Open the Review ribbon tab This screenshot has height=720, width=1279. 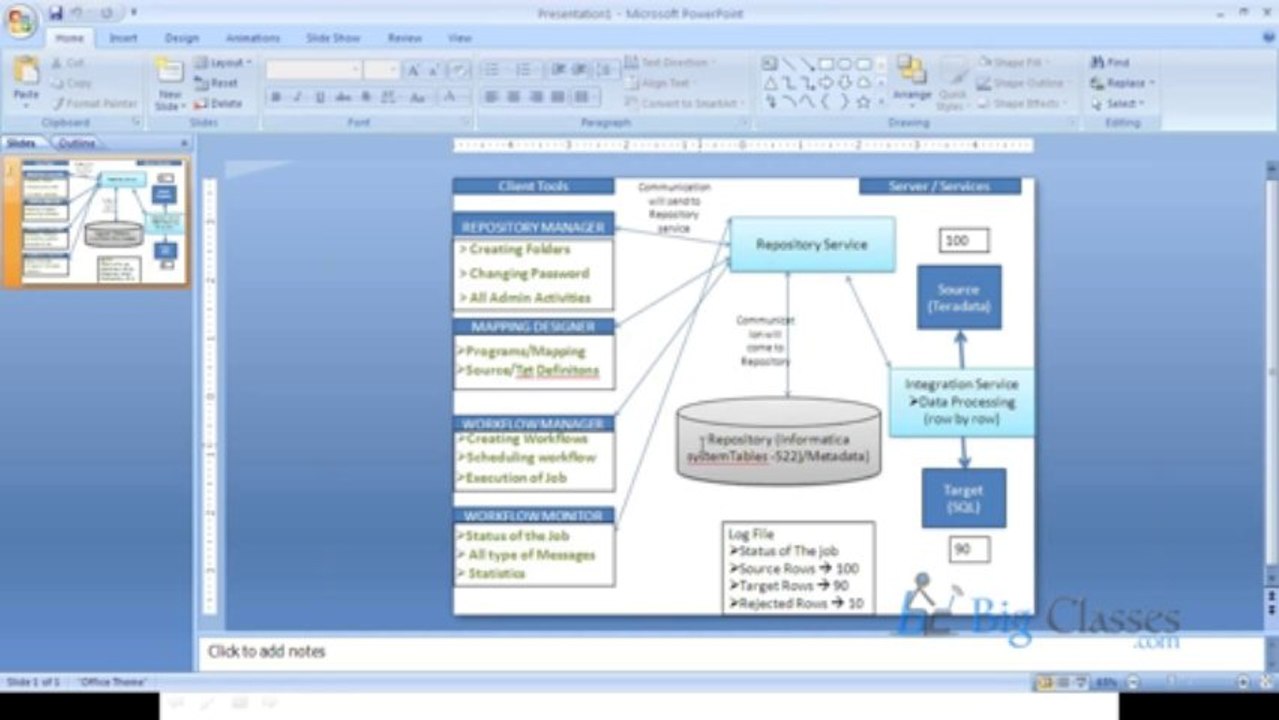(x=404, y=38)
